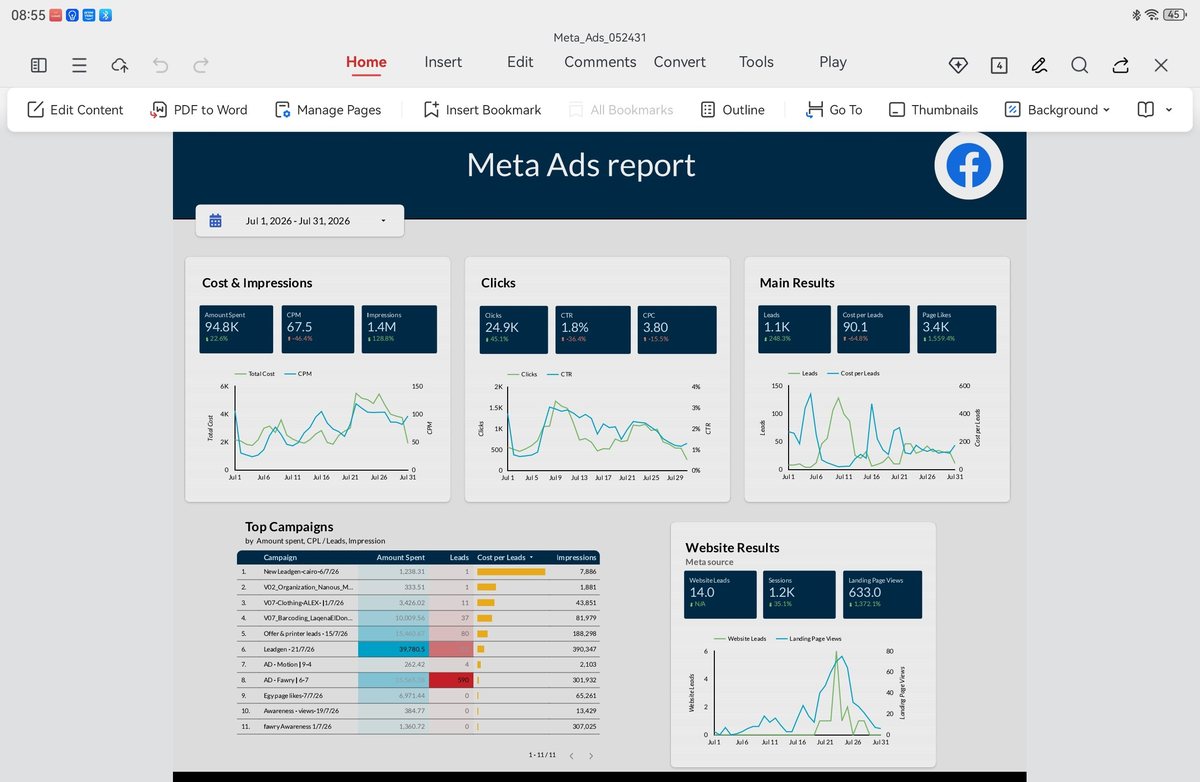Select the Impressions 1.4M card
This screenshot has width=1200, height=782.
pyautogui.click(x=399, y=329)
